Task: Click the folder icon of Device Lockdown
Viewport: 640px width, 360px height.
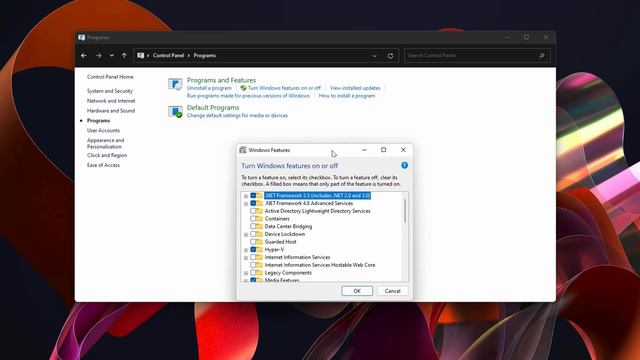Action: 260,234
